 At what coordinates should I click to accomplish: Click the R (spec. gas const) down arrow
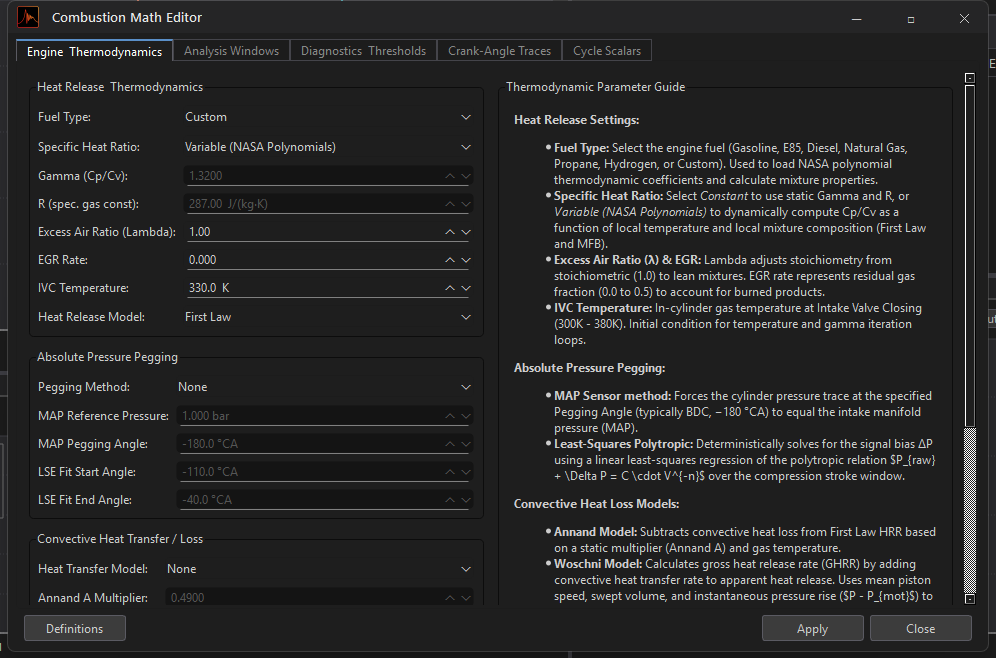click(x=466, y=204)
